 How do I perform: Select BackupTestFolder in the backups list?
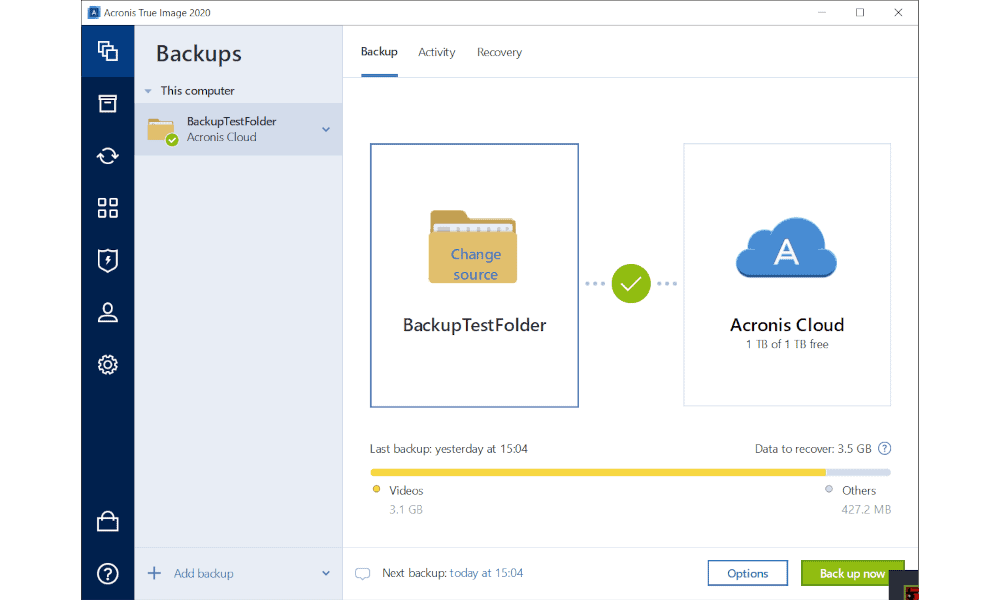coord(239,129)
